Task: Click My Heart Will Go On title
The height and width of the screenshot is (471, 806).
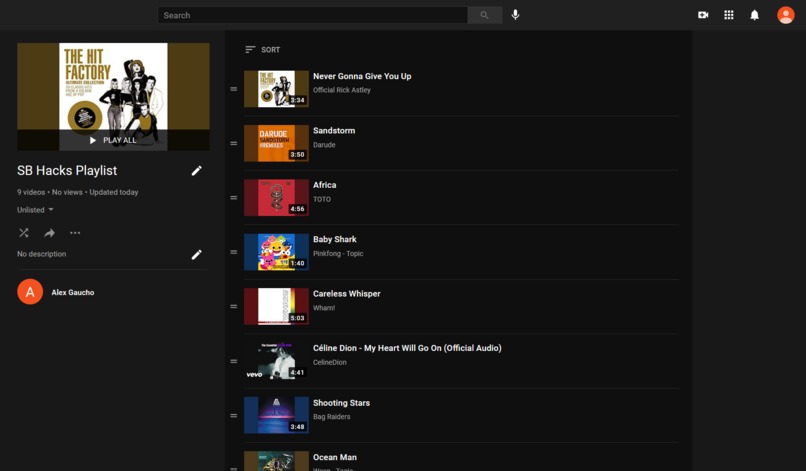Action: pos(407,348)
